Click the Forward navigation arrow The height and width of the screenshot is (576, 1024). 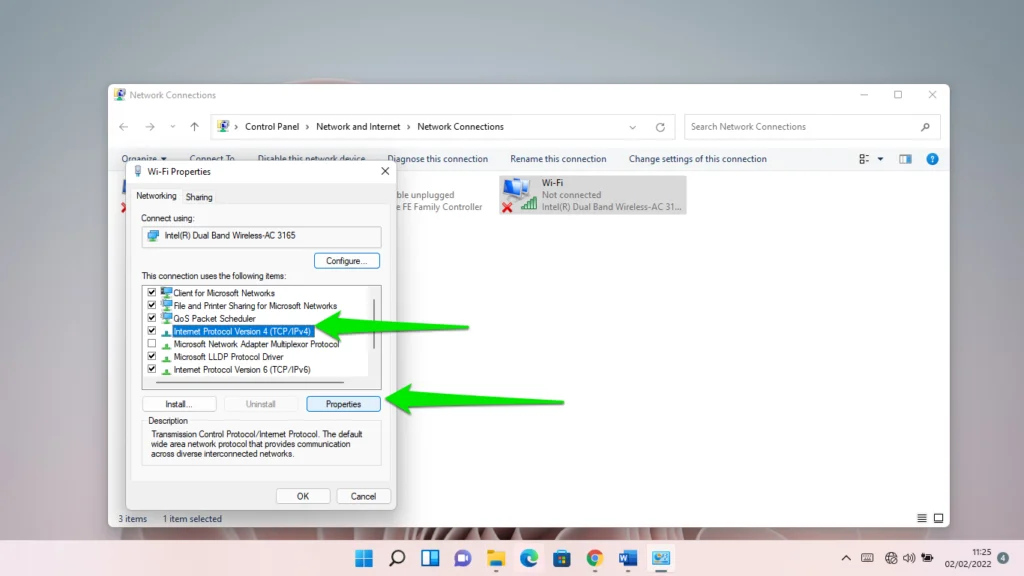pyautogui.click(x=150, y=127)
